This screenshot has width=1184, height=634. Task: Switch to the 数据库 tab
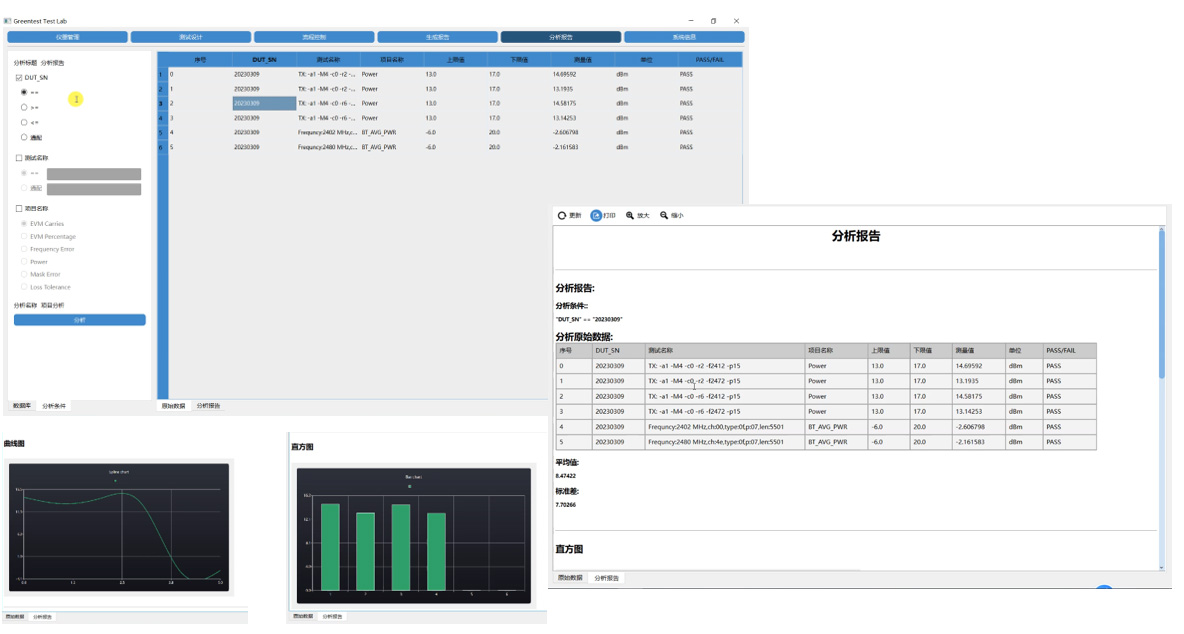[x=21, y=406]
